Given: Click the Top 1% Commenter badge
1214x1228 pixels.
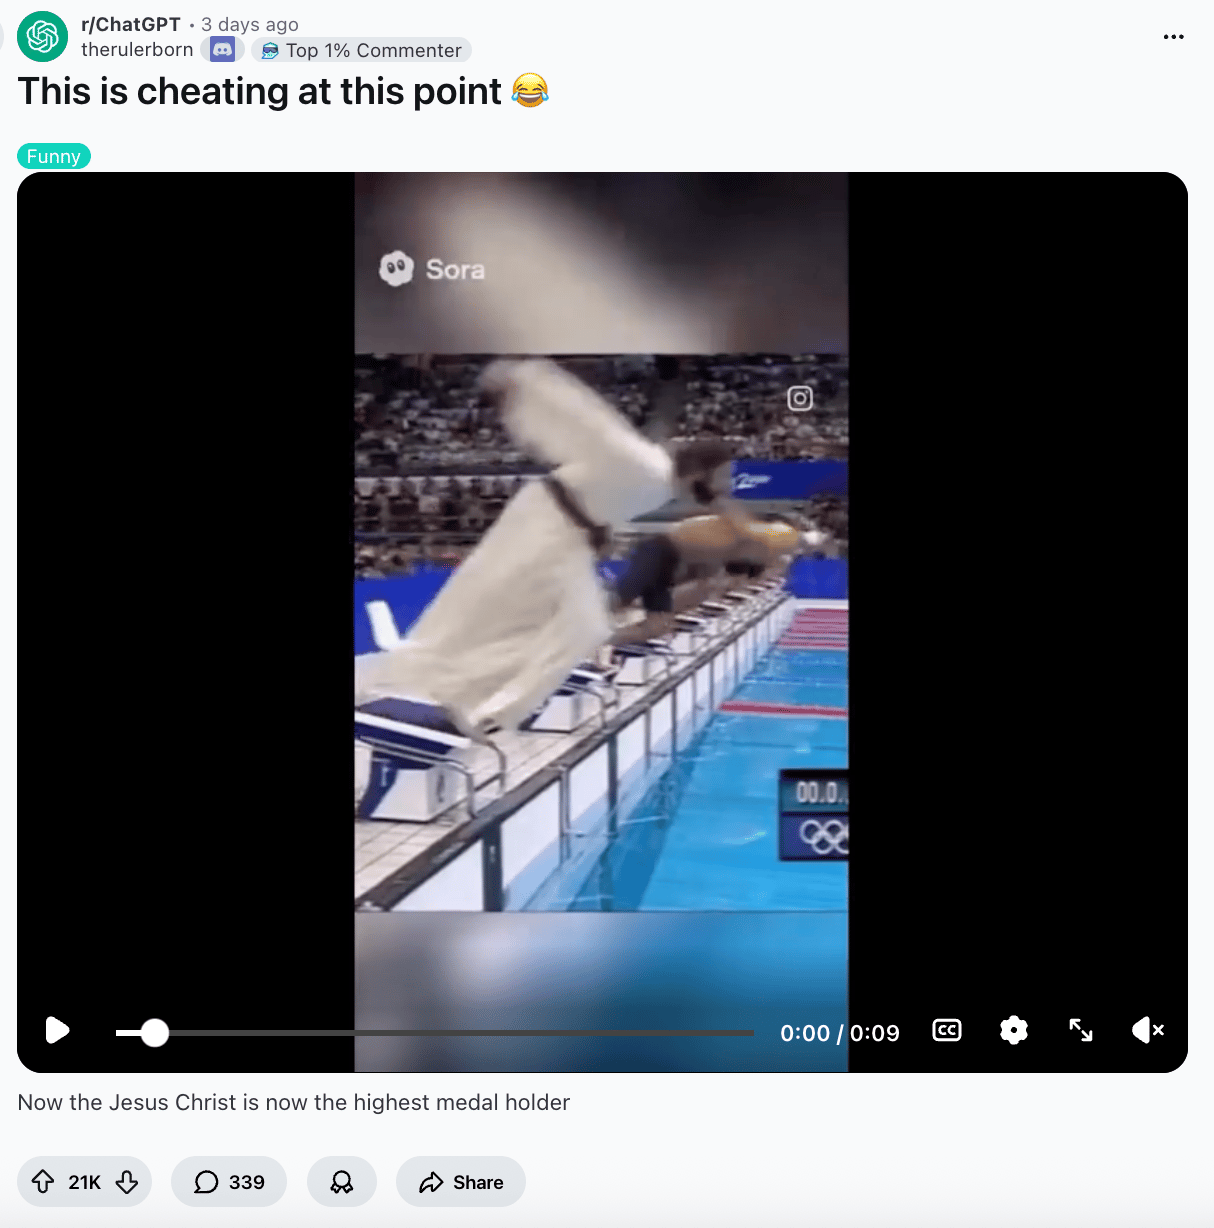Looking at the screenshot, I should click(x=362, y=50).
